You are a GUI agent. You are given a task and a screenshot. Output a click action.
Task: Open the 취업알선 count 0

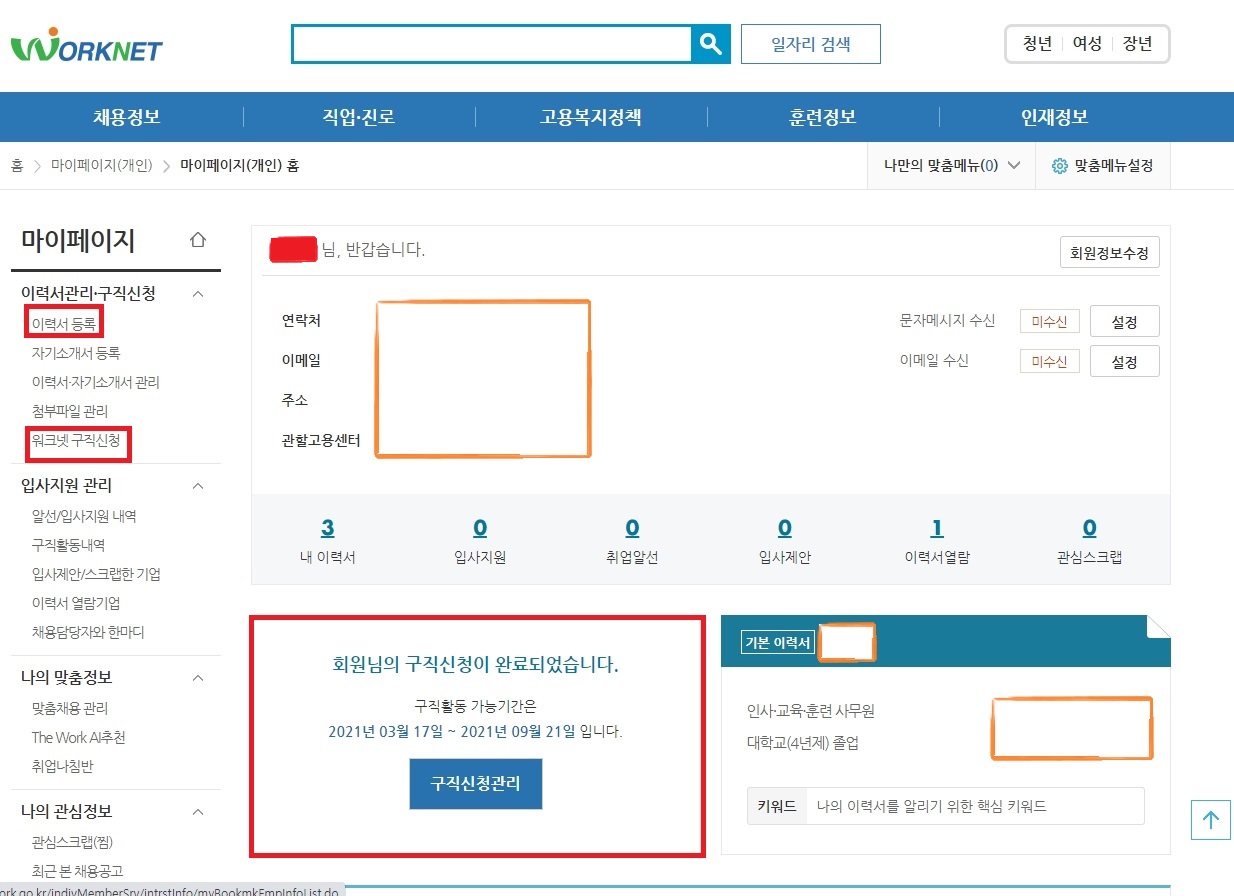tap(632, 528)
